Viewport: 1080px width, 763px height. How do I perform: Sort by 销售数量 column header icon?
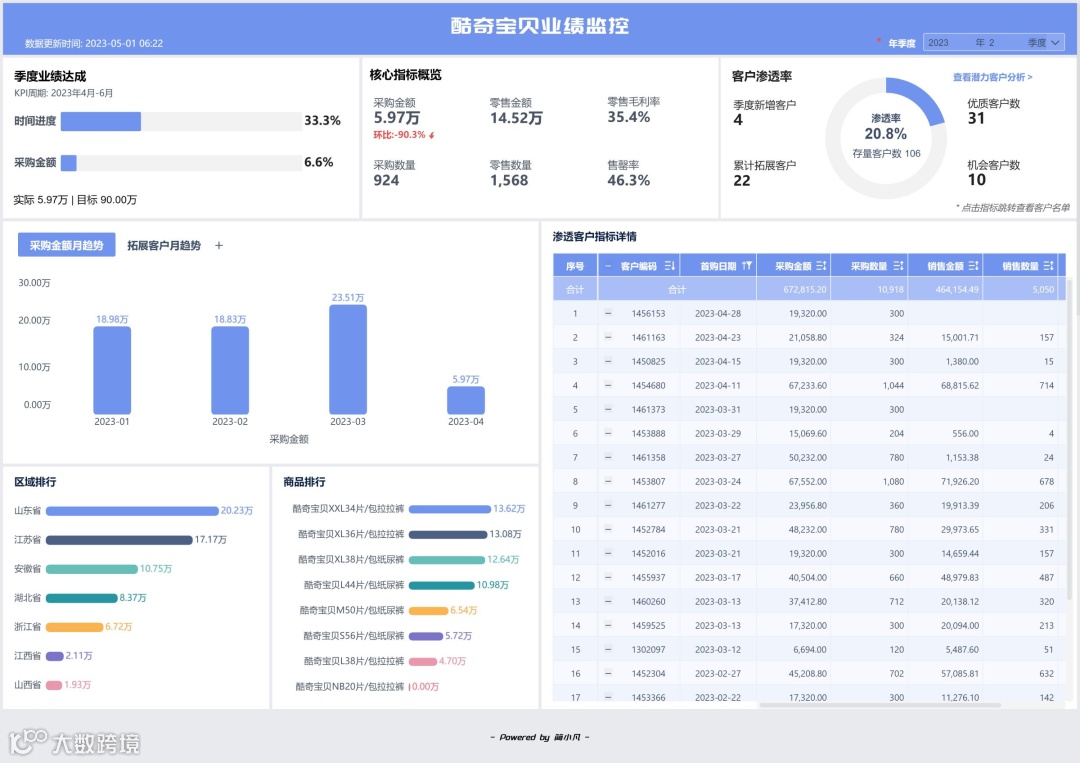click(x=1048, y=266)
